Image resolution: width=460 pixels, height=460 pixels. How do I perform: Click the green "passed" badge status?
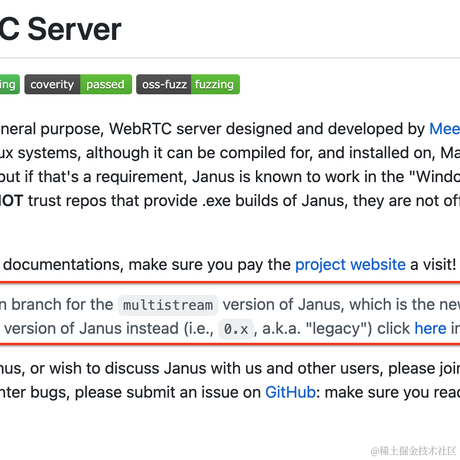point(106,84)
